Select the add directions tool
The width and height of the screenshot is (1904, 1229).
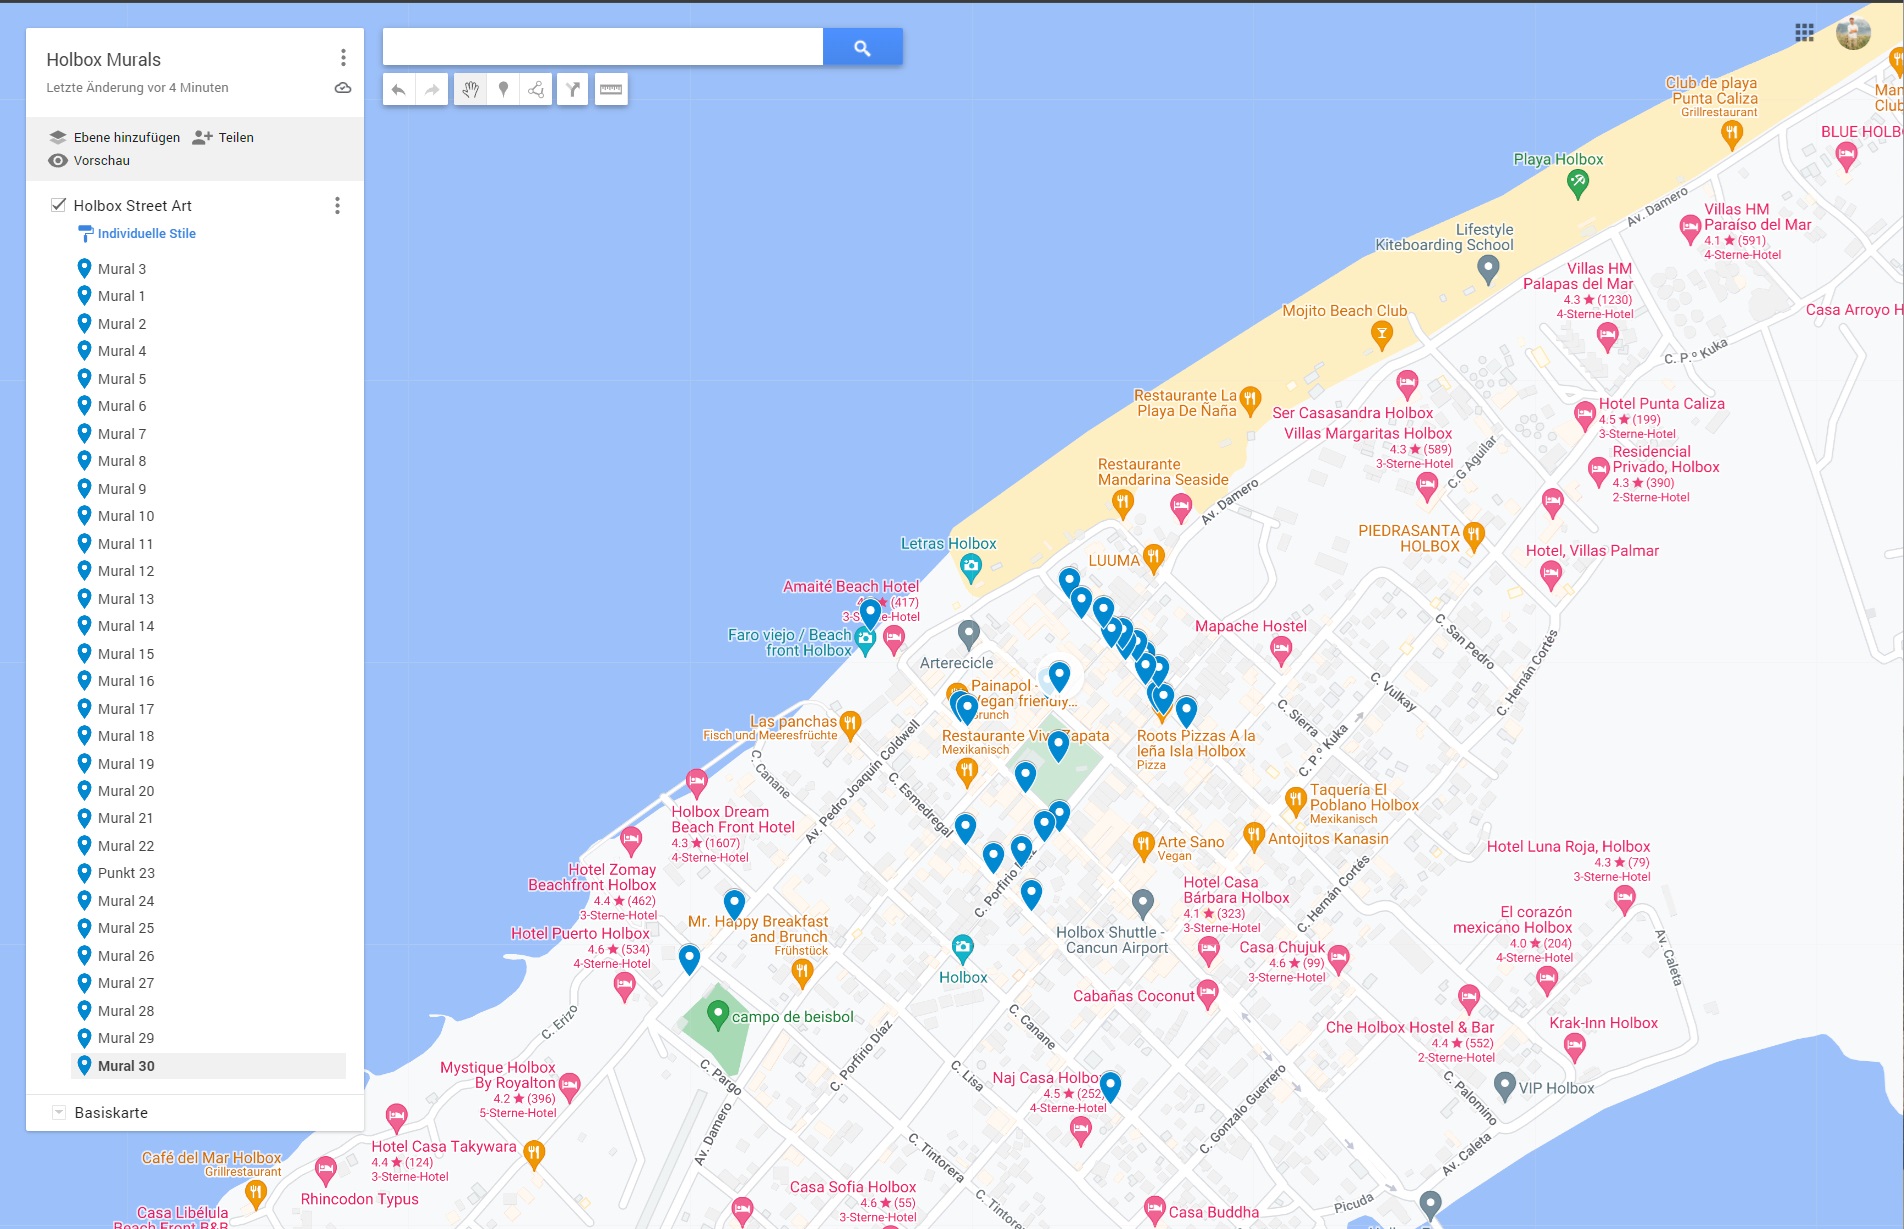pos(572,90)
